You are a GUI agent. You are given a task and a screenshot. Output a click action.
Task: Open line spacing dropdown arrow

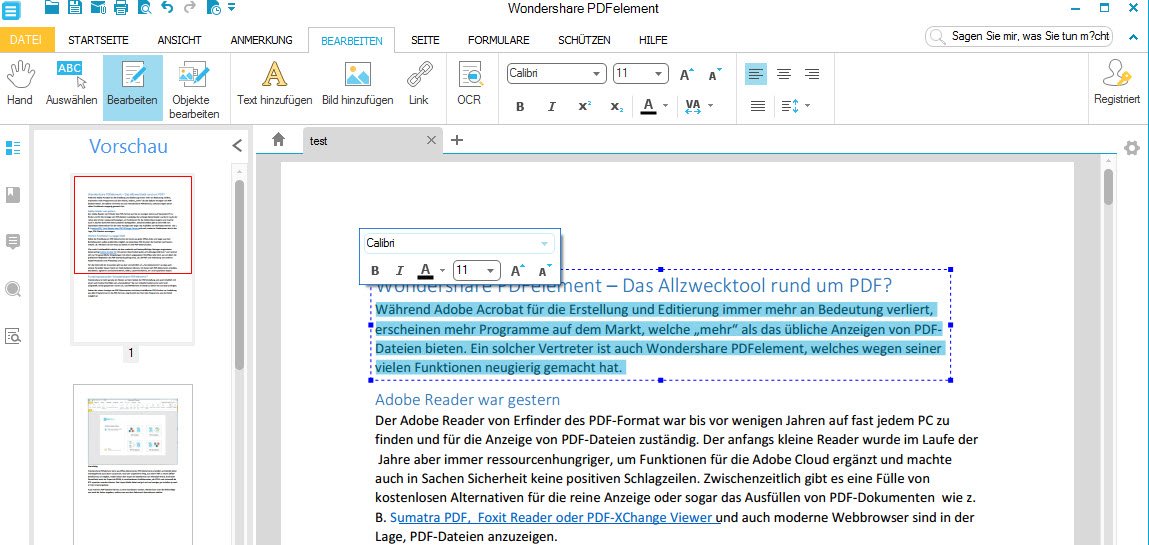pyautogui.click(x=808, y=107)
